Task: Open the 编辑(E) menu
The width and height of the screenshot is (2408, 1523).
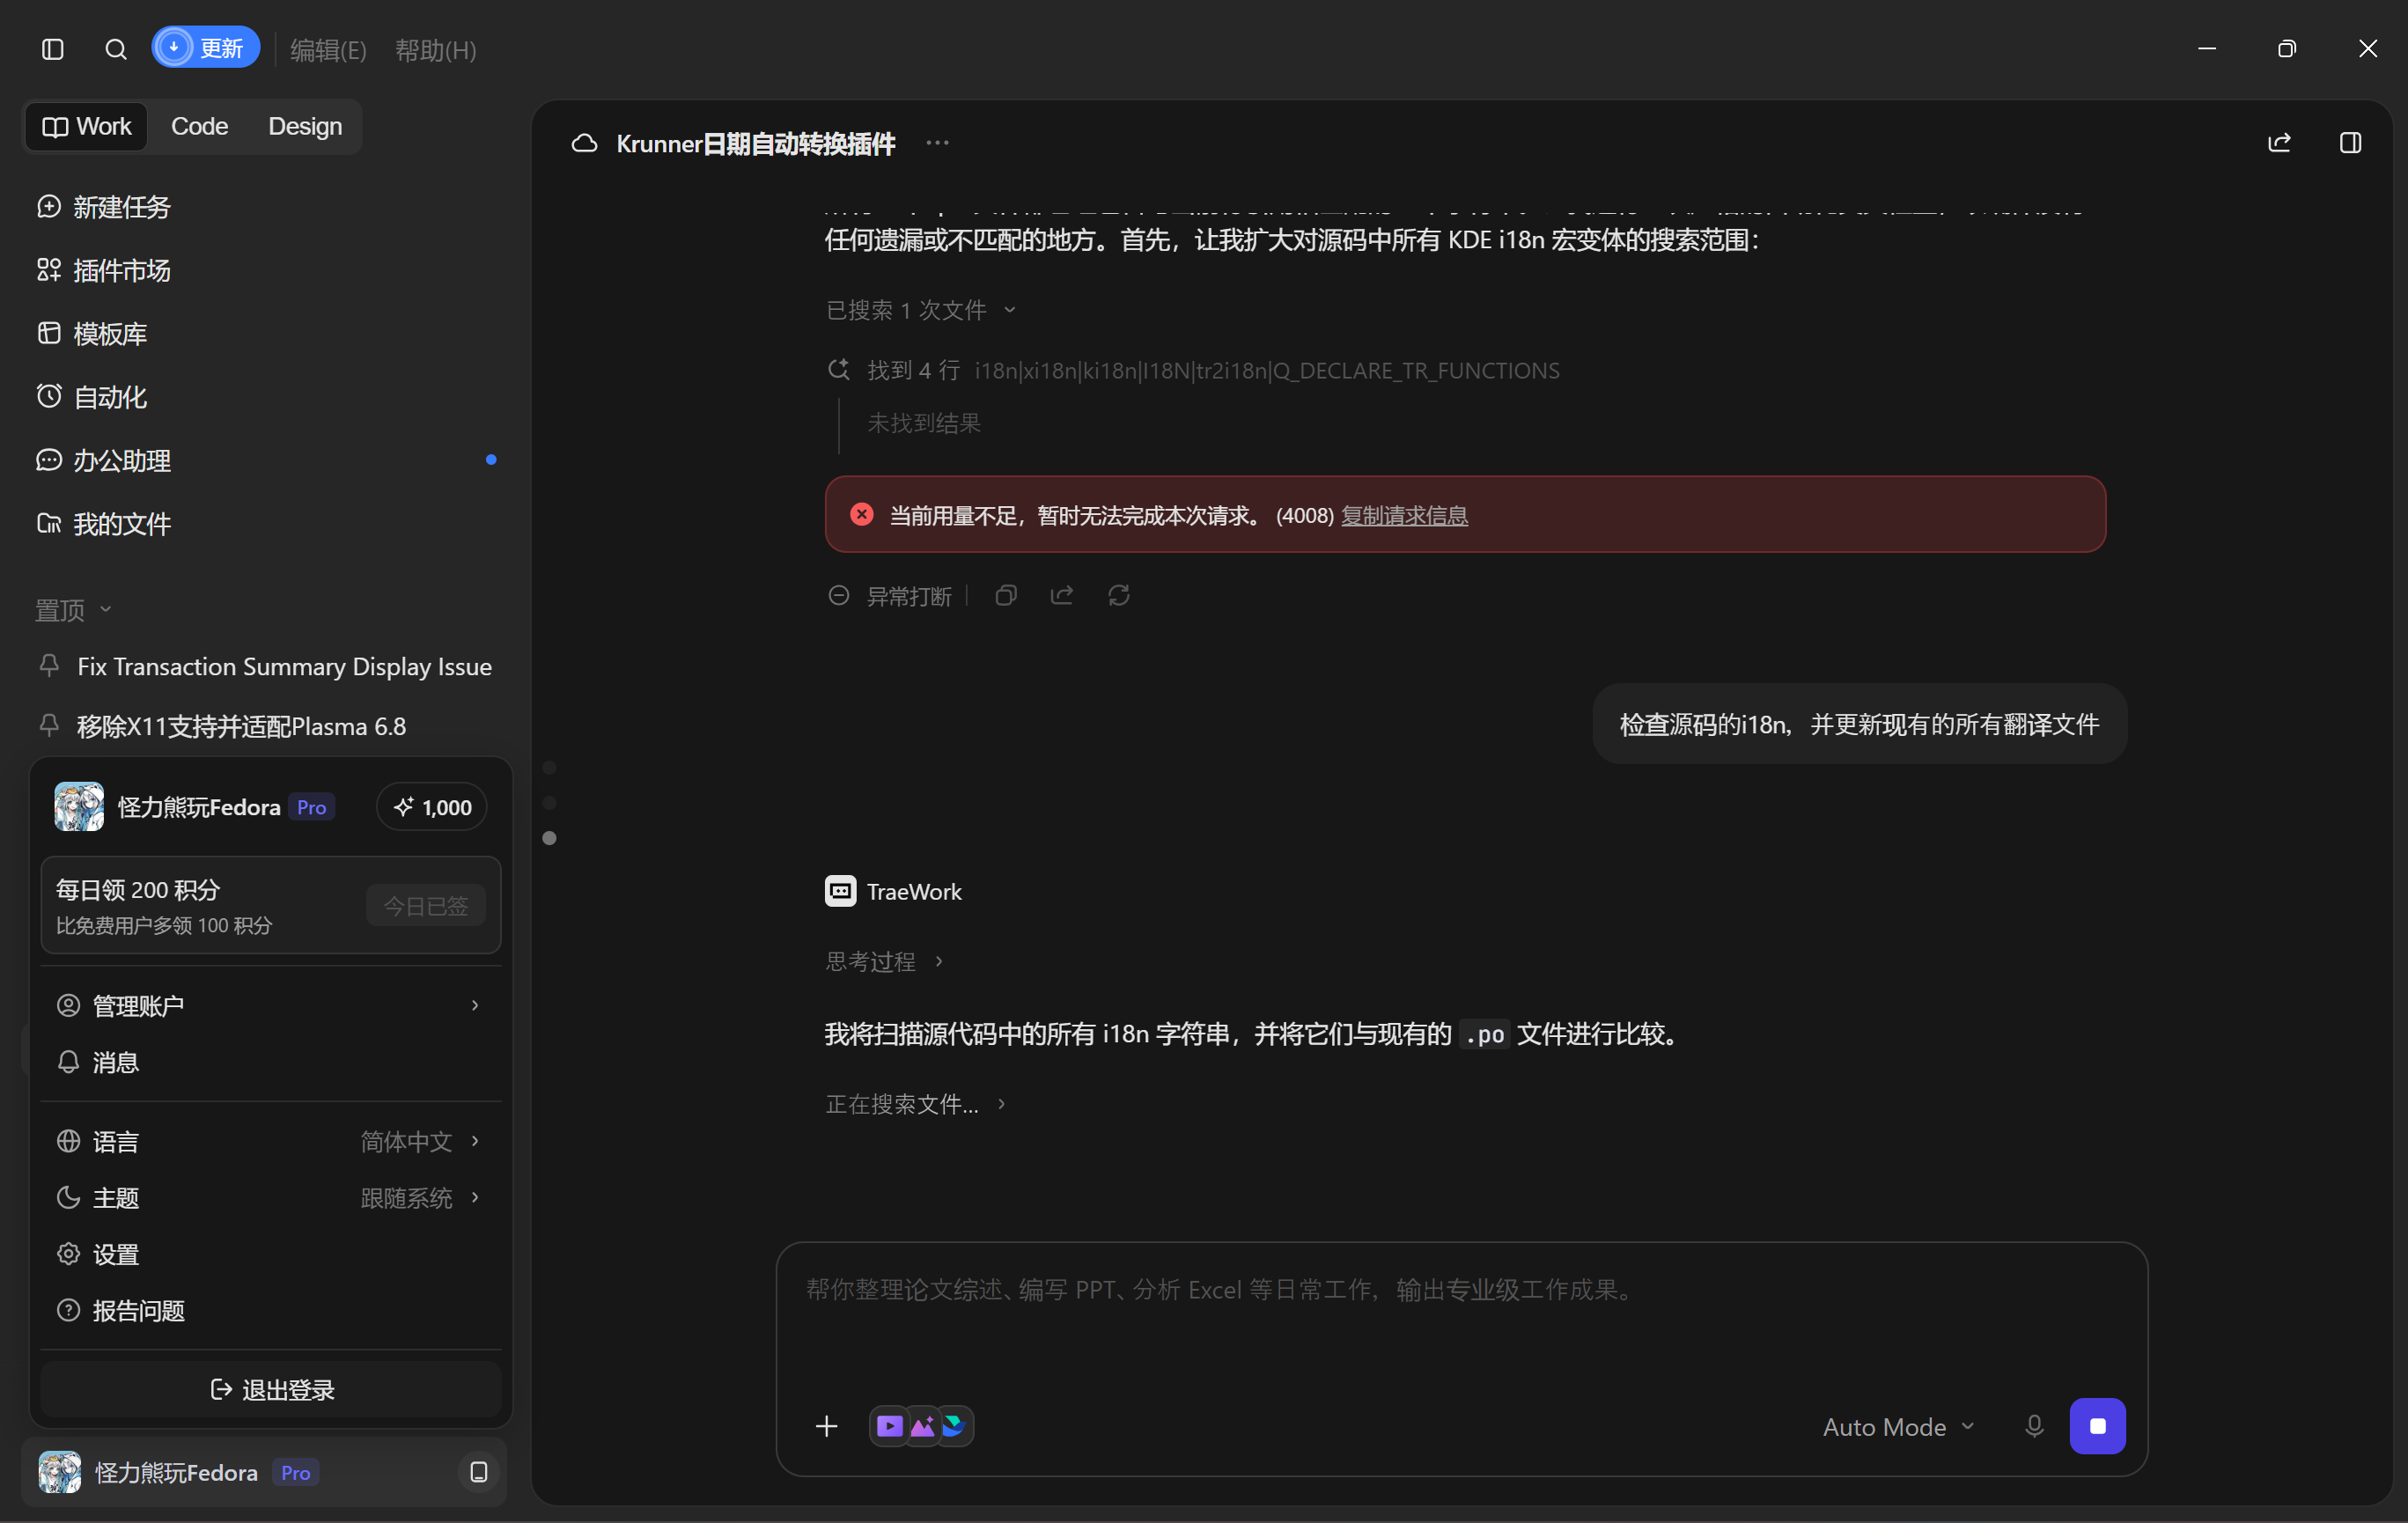Action: [328, 50]
